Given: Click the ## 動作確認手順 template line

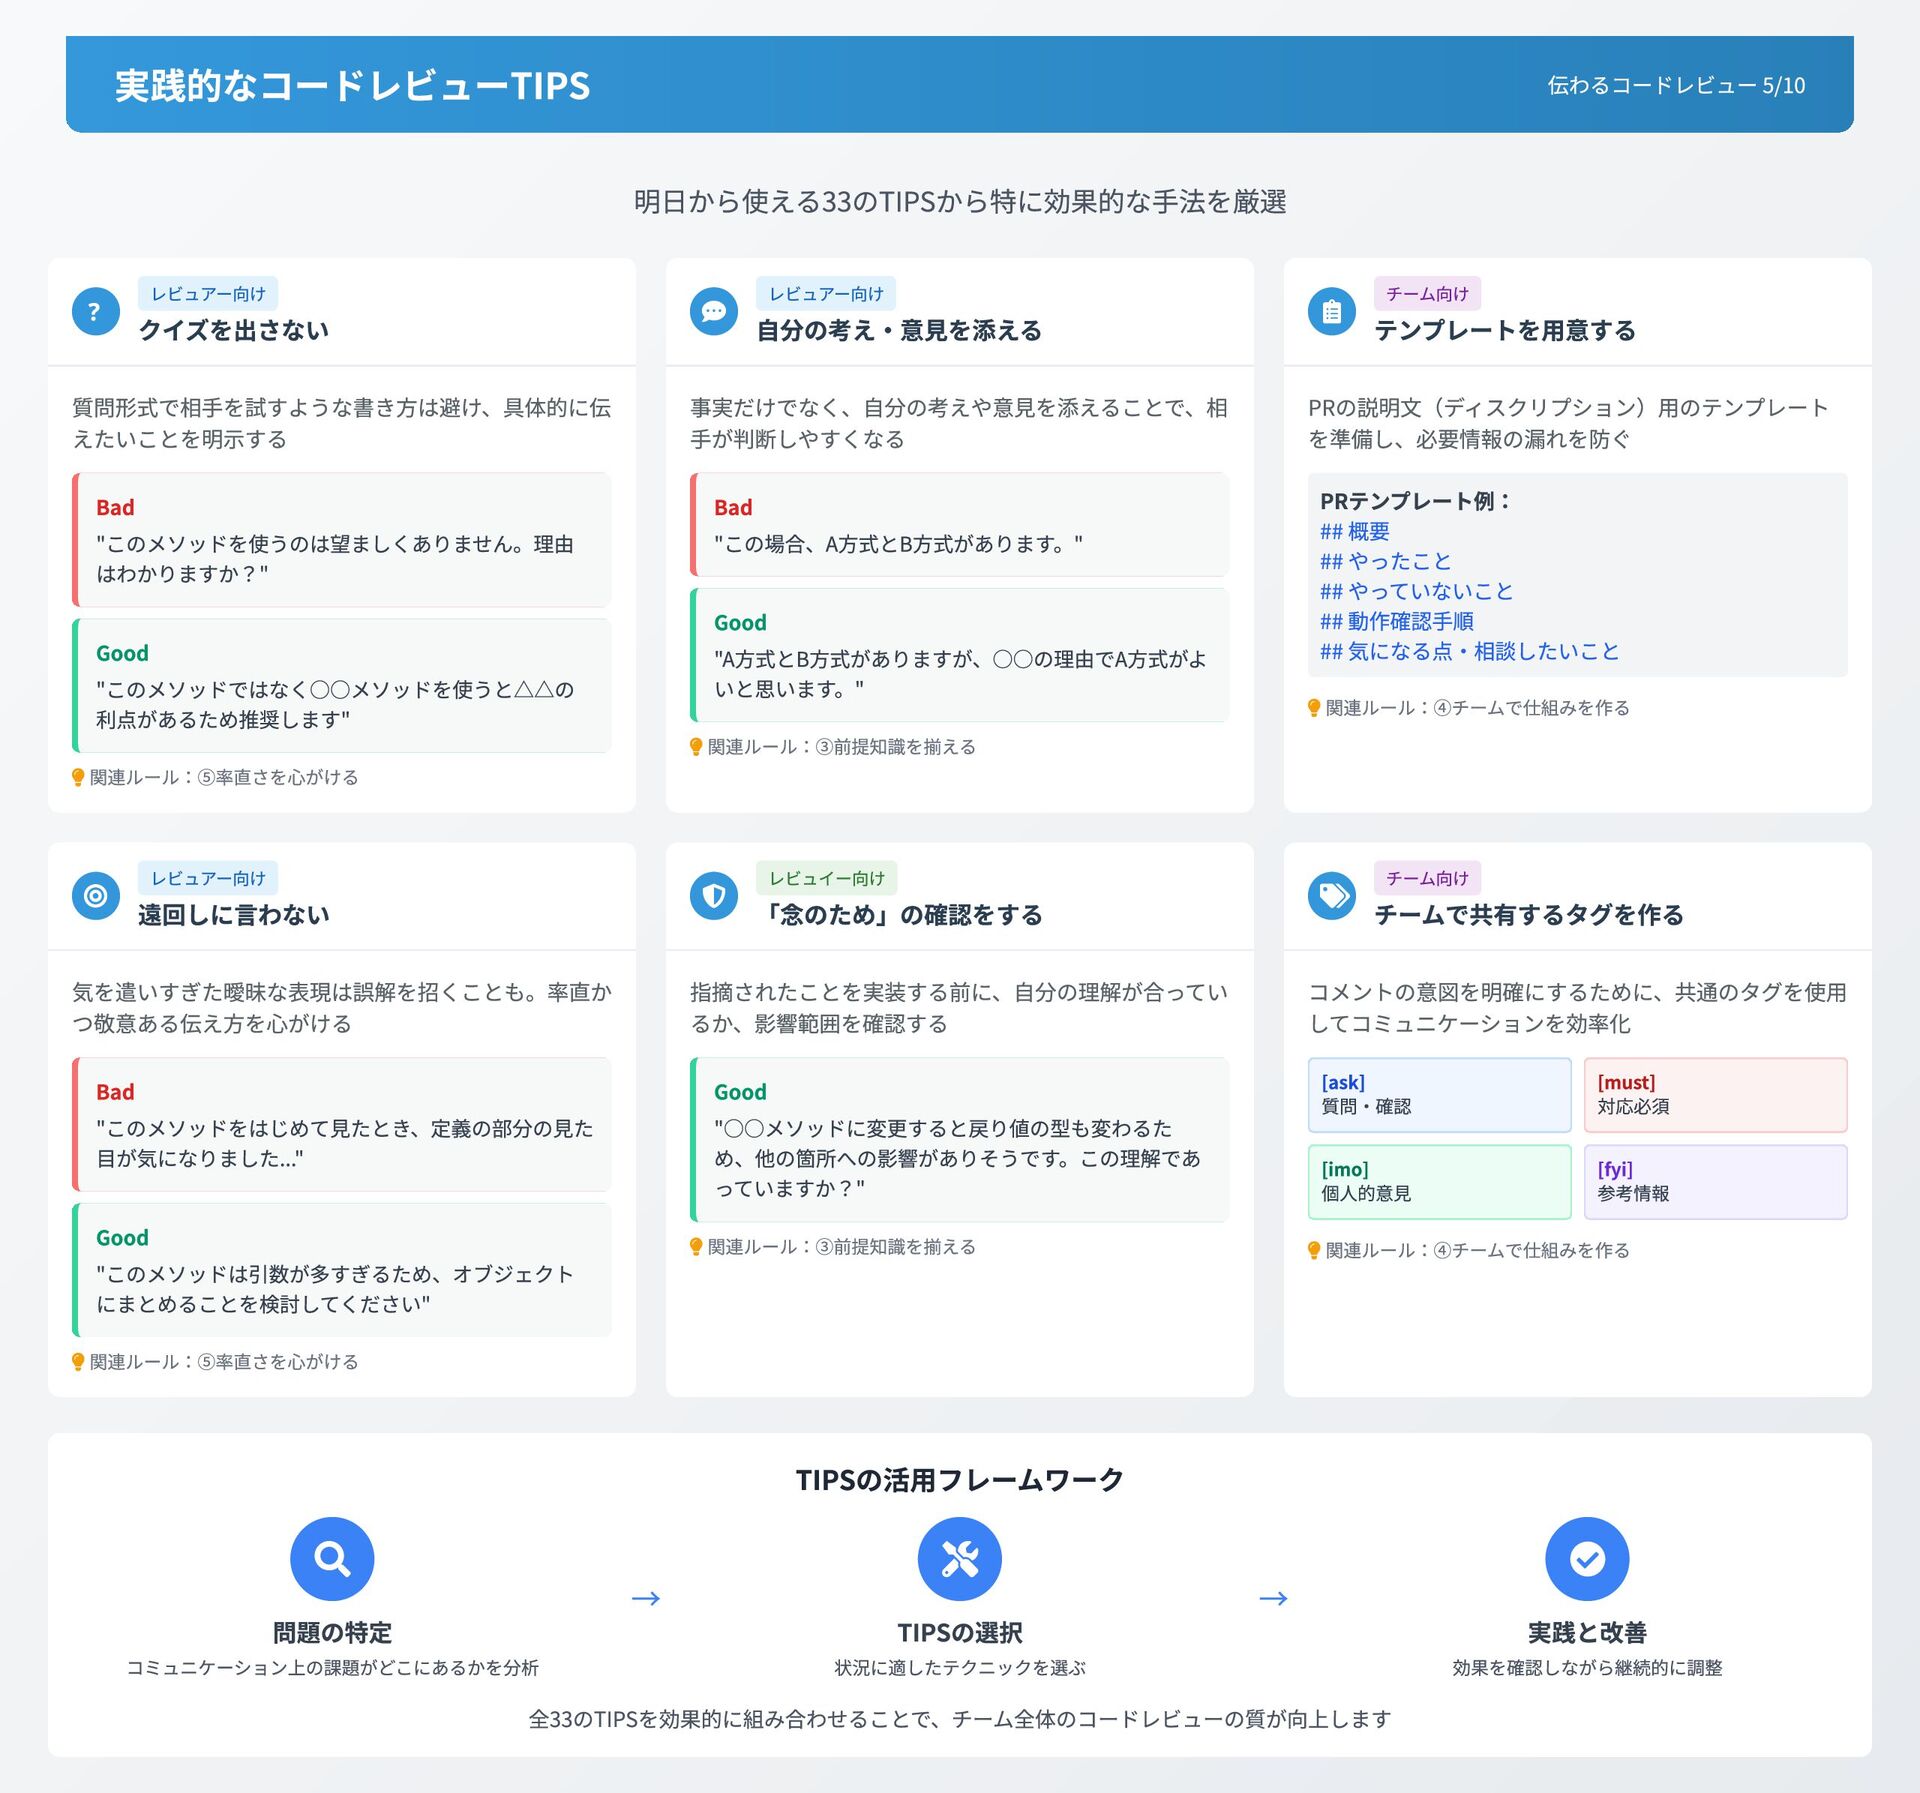Looking at the screenshot, I should pos(1396,621).
